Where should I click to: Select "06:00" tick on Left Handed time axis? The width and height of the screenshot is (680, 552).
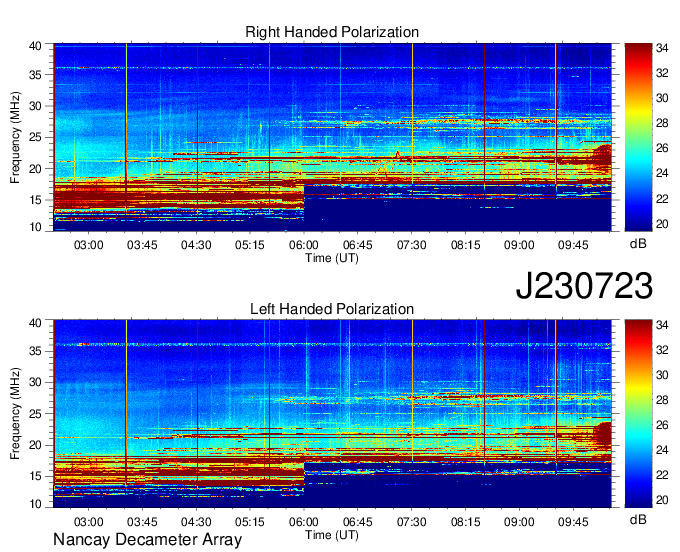[304, 522]
